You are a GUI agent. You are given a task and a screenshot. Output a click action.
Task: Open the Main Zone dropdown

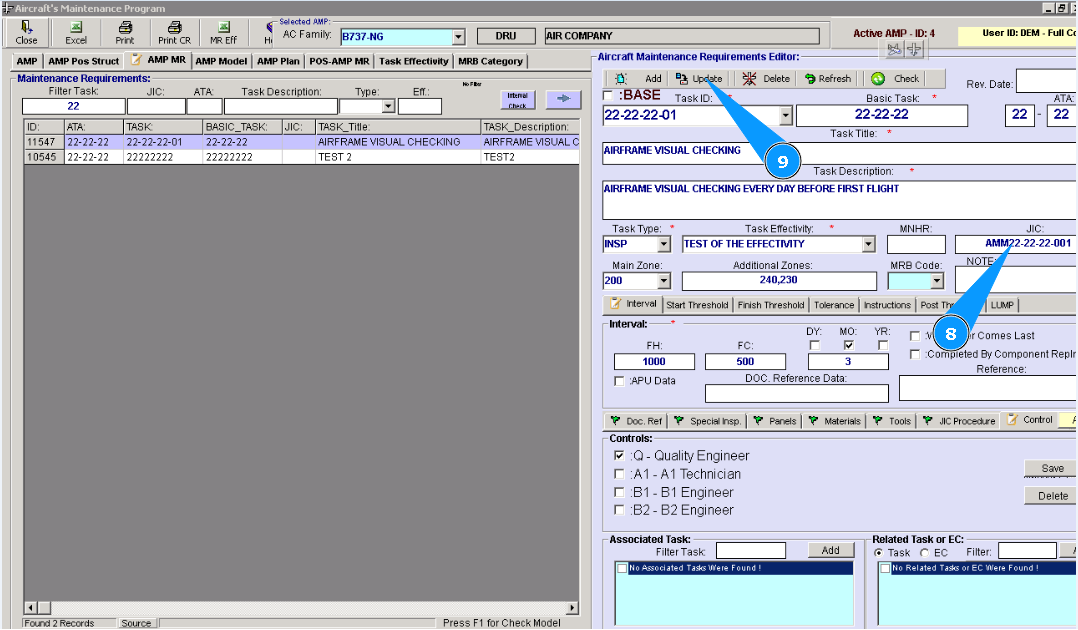point(663,281)
